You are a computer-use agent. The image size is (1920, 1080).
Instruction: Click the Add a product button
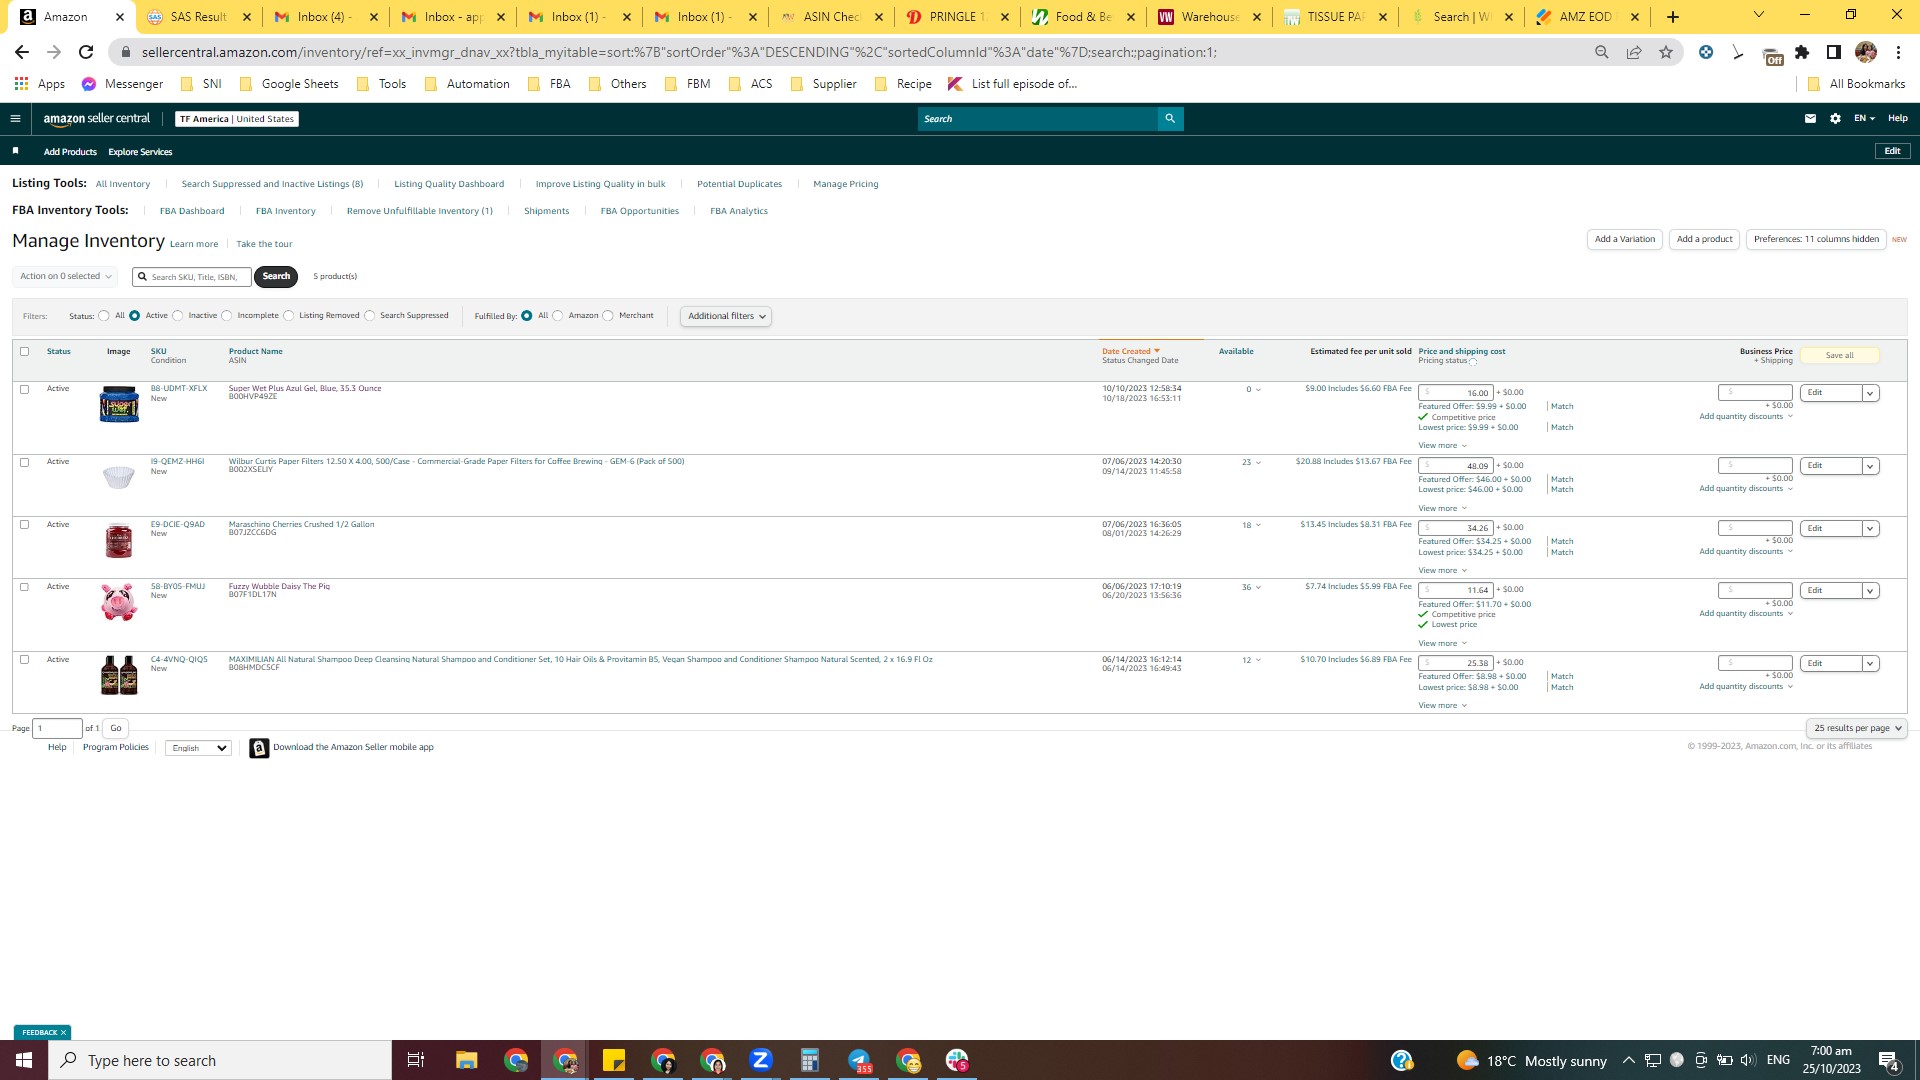[x=1704, y=239]
